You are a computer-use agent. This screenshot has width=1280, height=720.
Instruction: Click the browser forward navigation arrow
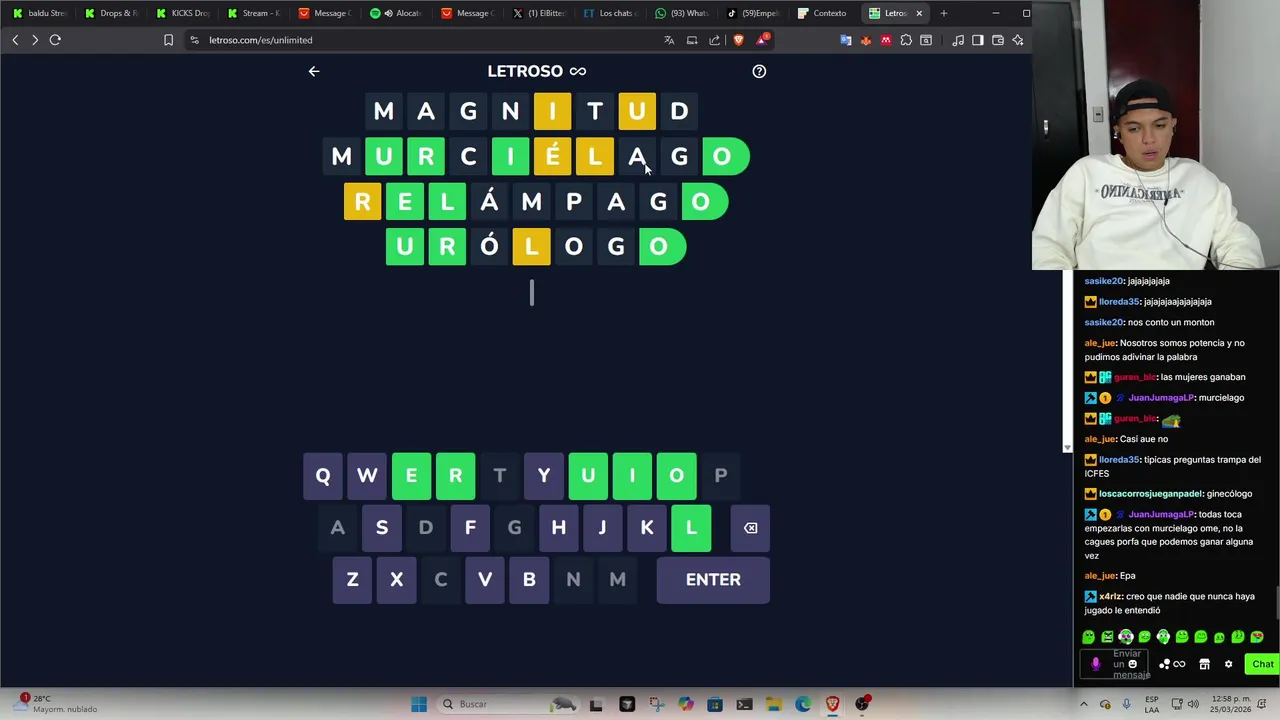[35, 40]
